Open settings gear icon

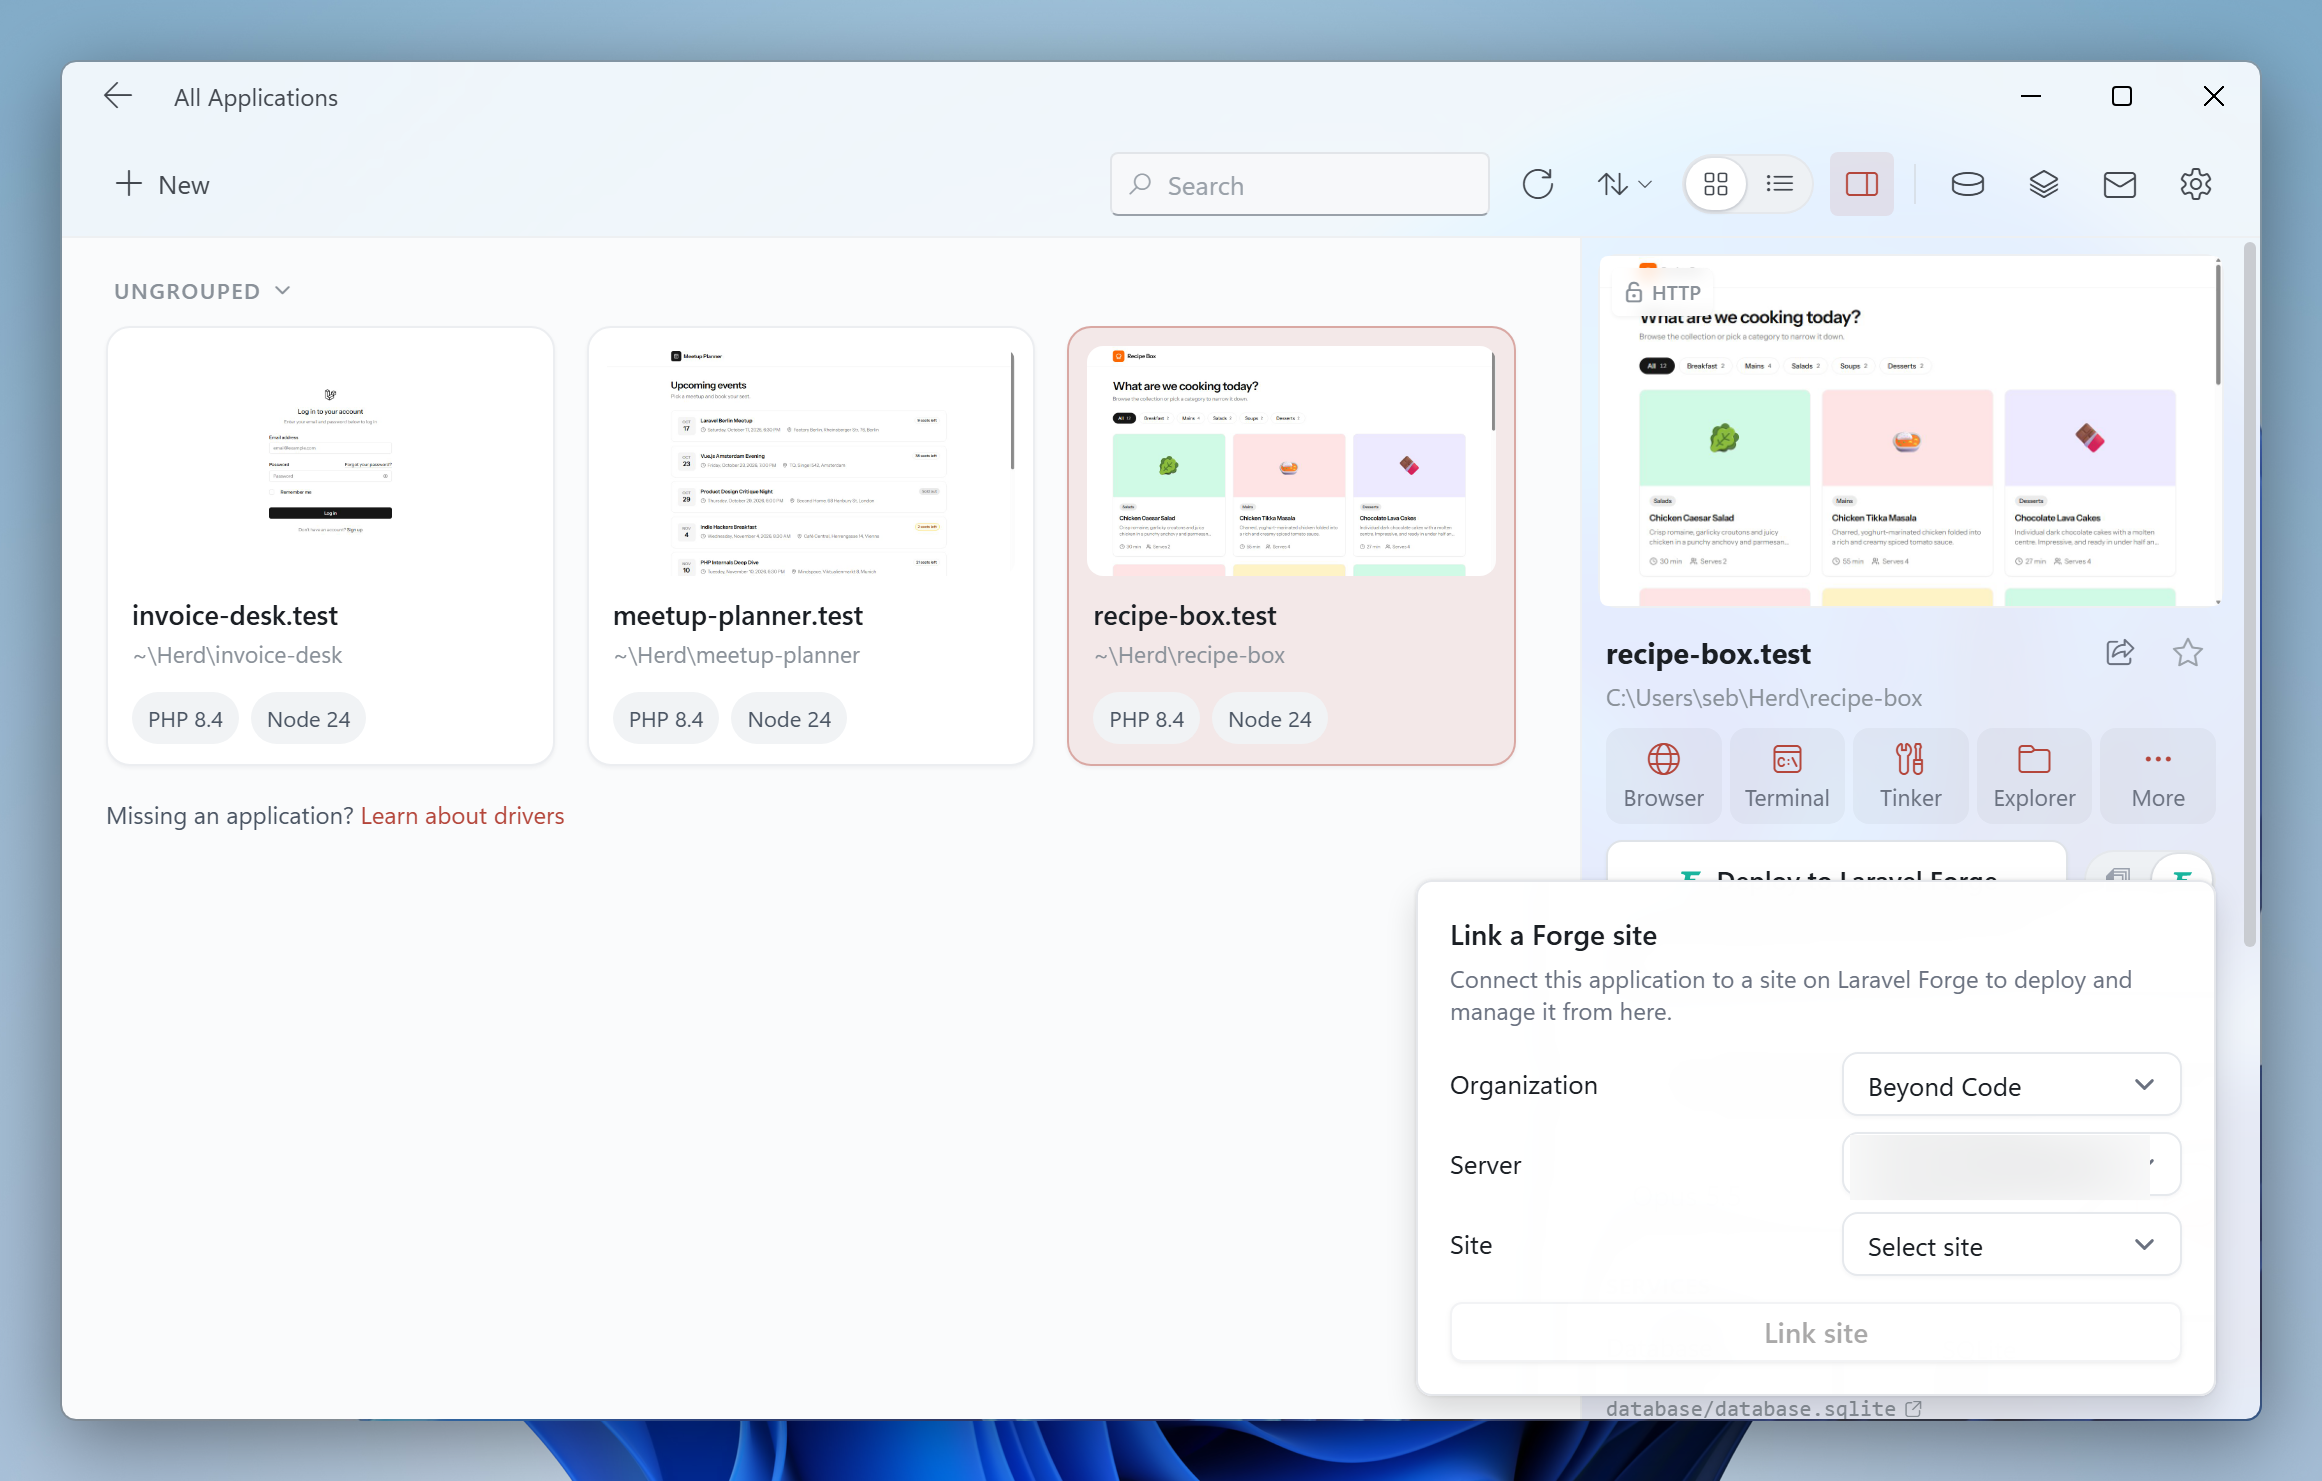click(x=2195, y=184)
